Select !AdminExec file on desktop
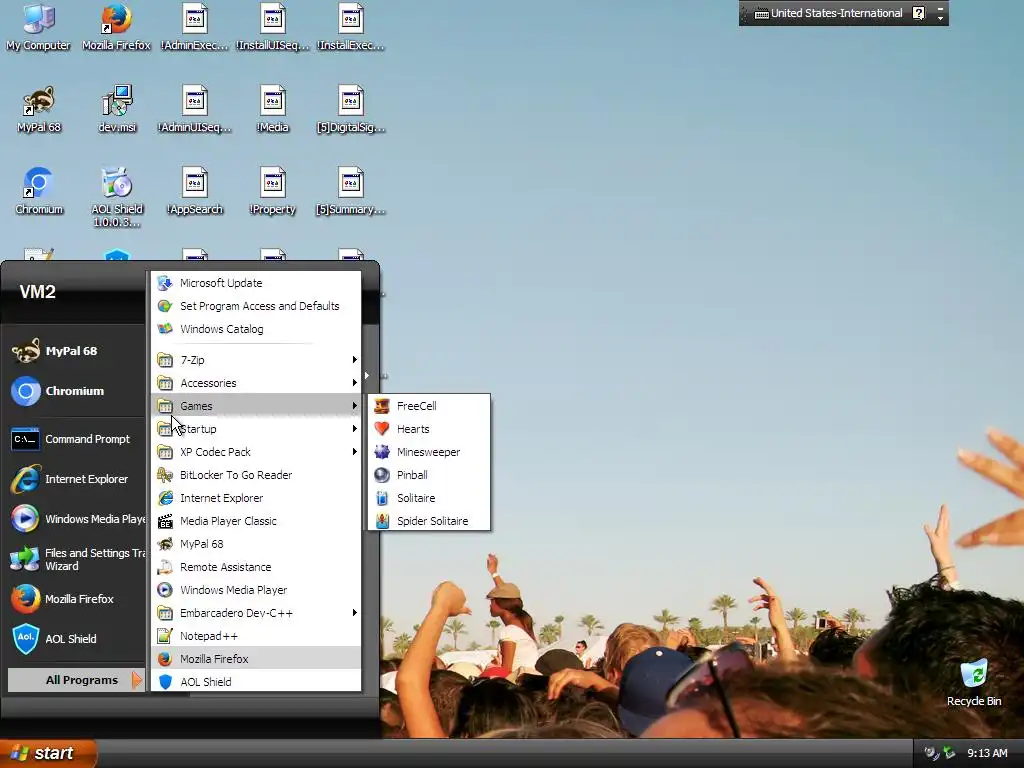 195,27
